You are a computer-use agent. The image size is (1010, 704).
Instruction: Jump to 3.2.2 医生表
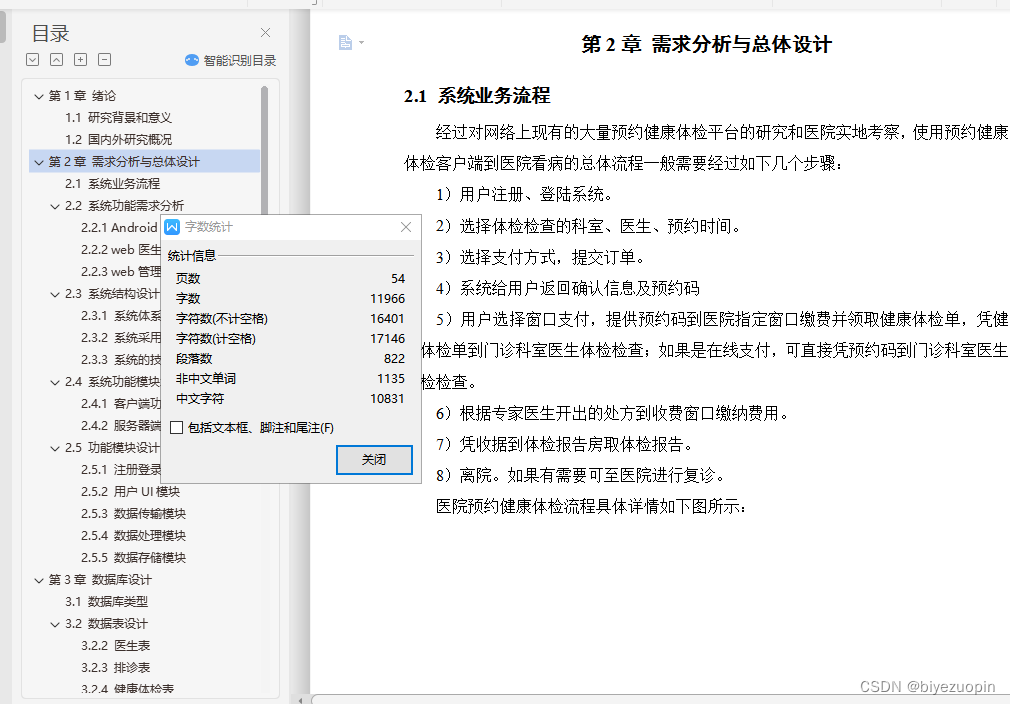coord(115,646)
